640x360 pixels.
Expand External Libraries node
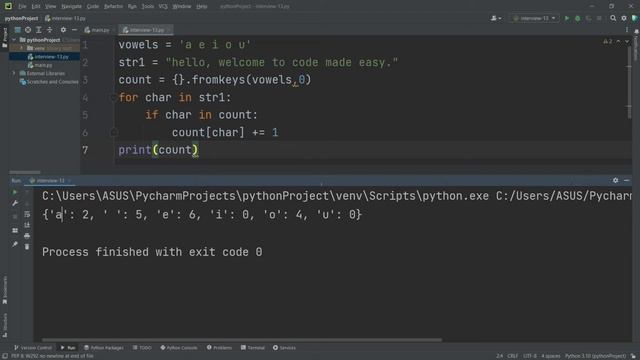coord(14,73)
